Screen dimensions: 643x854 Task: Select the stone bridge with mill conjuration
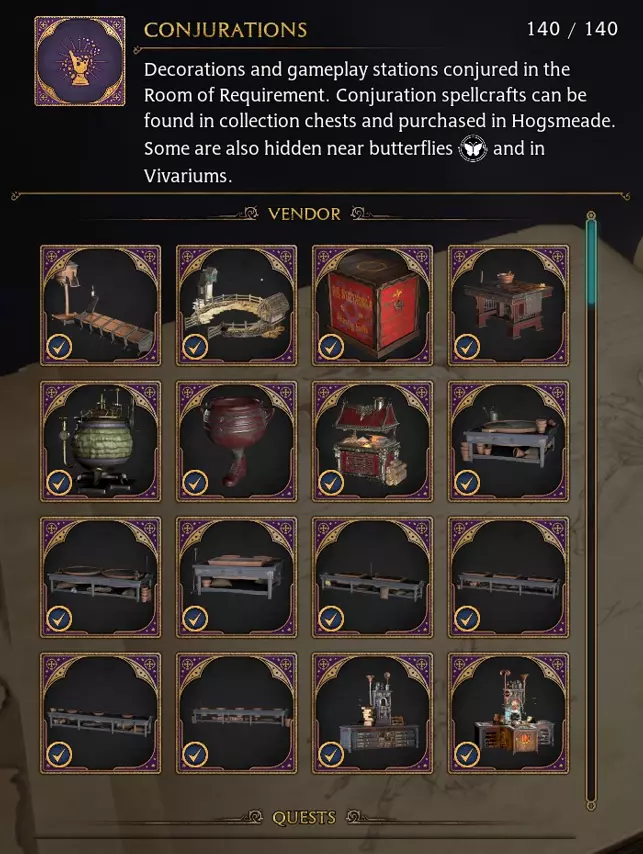[236, 305]
